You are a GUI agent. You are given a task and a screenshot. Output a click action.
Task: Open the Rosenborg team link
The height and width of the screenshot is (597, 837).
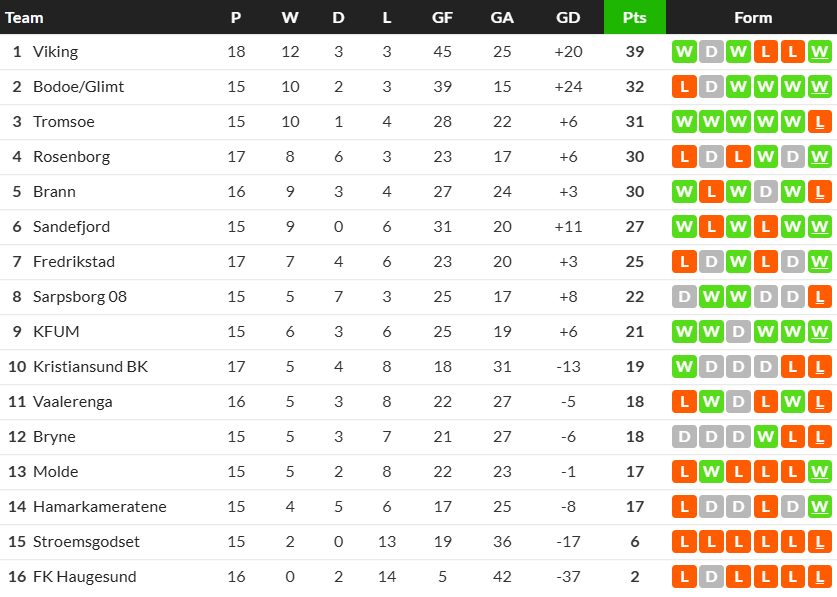point(72,157)
